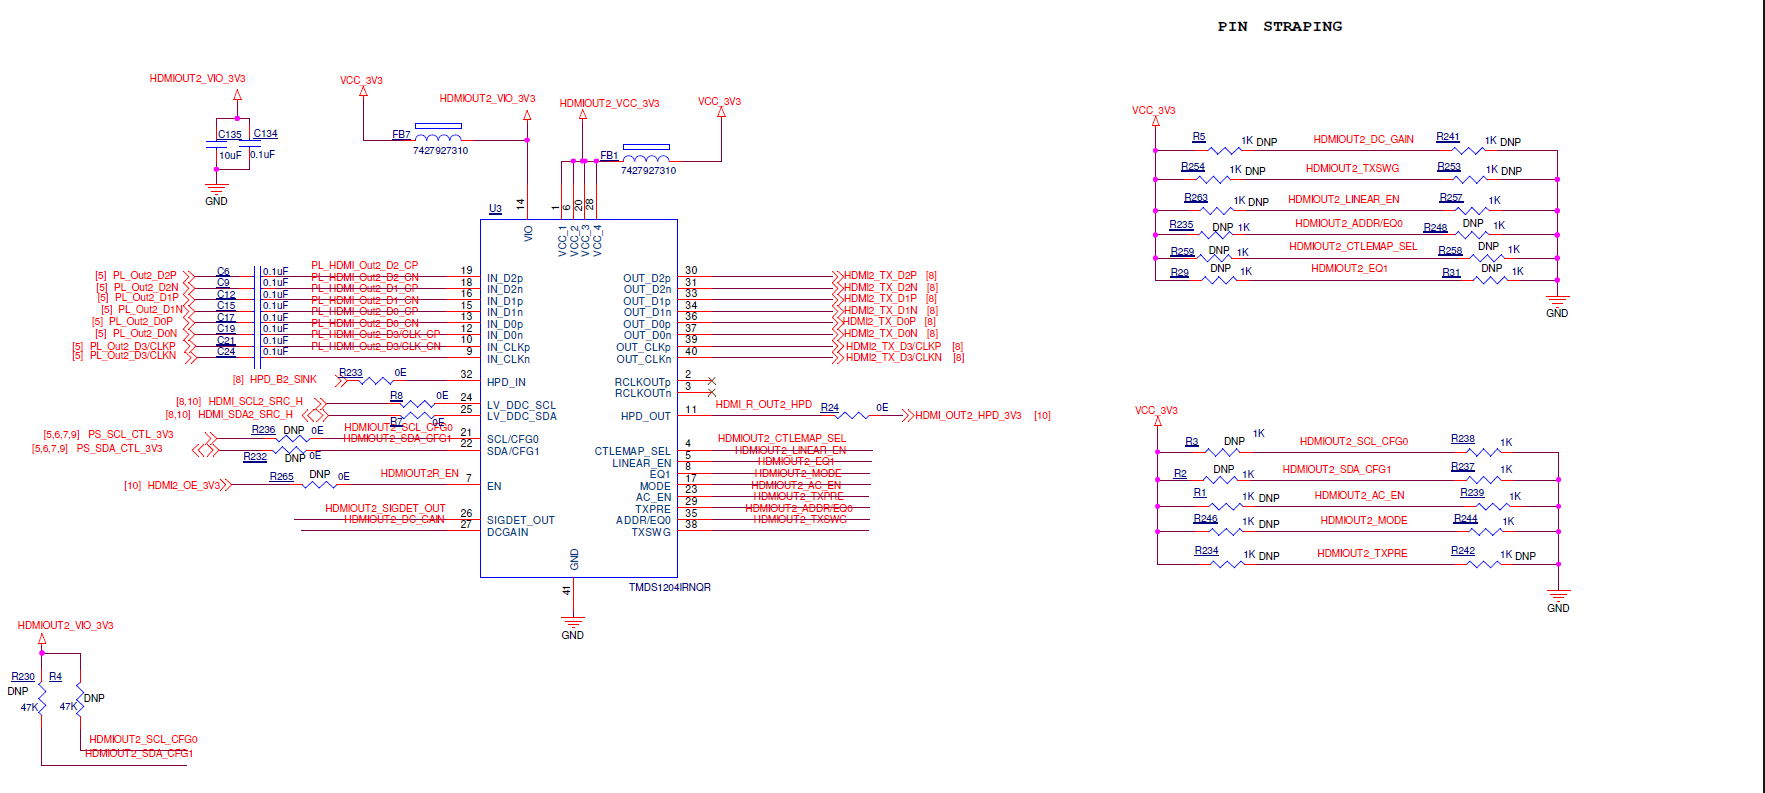
Task: Select resistor designator R24
Action: (829, 407)
